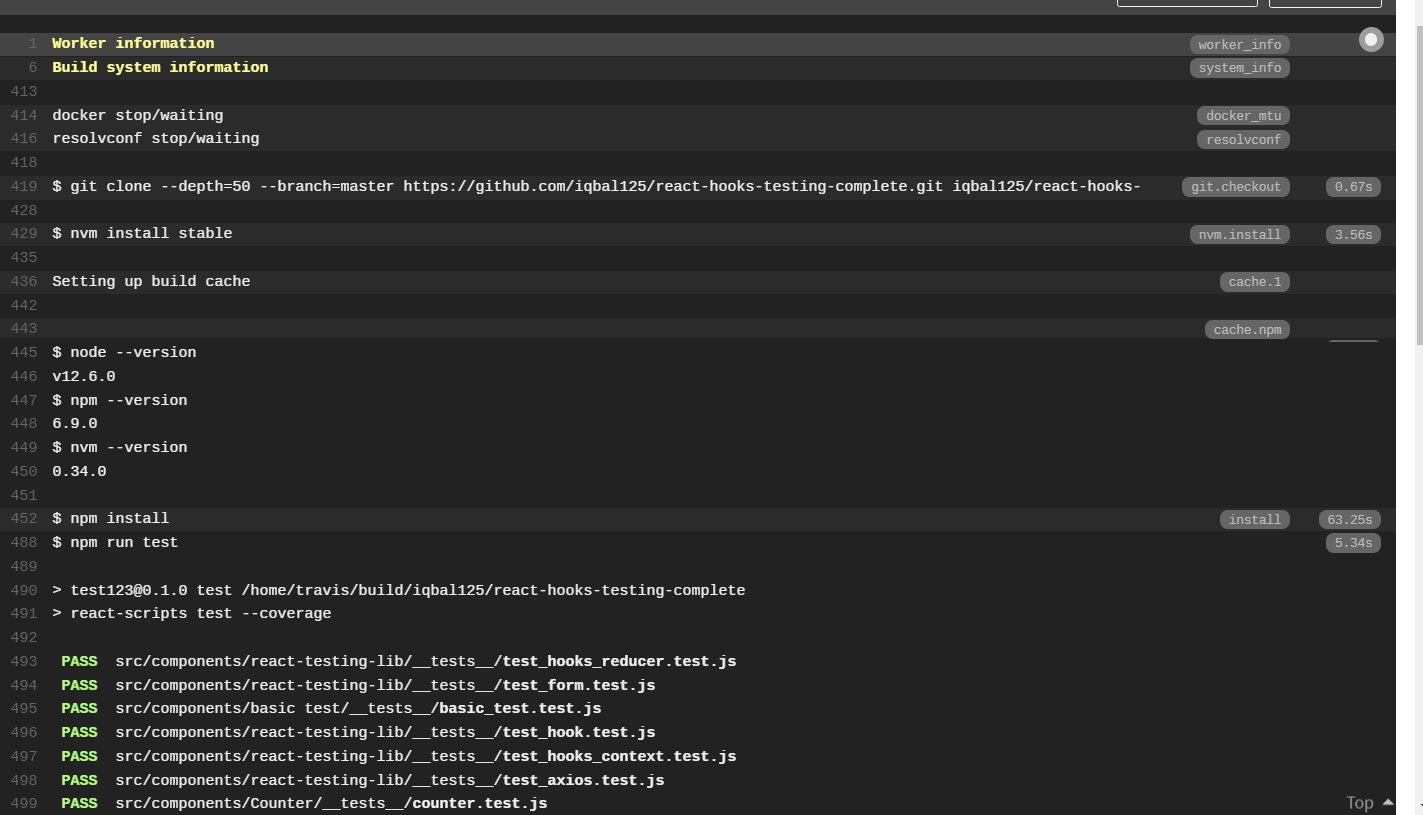Viewport: 1423px width, 815px height.
Task: Click the Top arrow icon
Action: click(1388, 802)
